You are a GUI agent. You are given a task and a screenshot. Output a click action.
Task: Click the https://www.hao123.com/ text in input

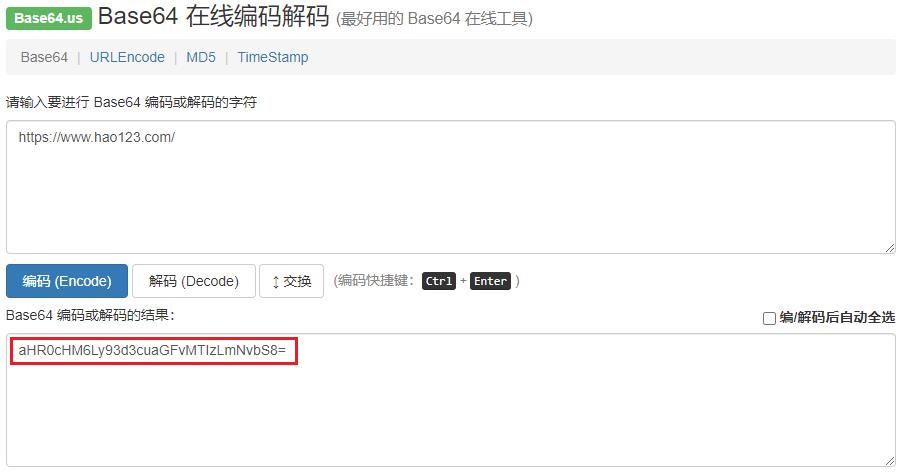96,137
